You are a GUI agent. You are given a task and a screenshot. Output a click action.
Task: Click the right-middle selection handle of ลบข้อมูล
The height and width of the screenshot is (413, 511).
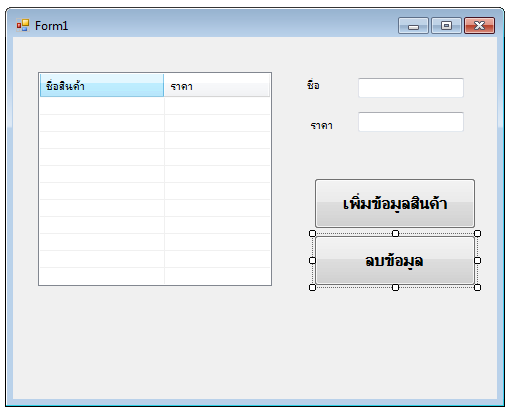pyautogui.click(x=477, y=260)
